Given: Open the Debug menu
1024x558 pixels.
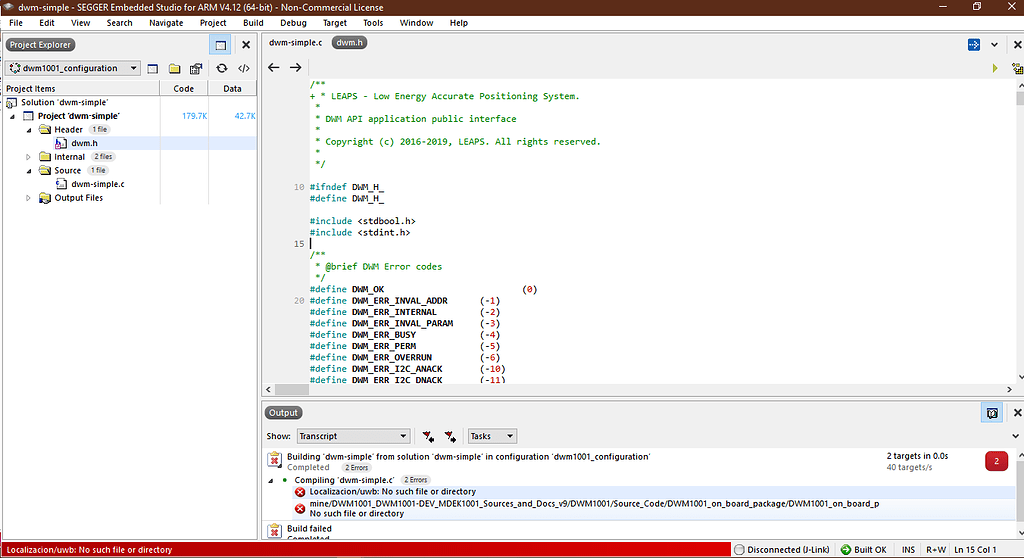Looking at the screenshot, I should 293,23.
